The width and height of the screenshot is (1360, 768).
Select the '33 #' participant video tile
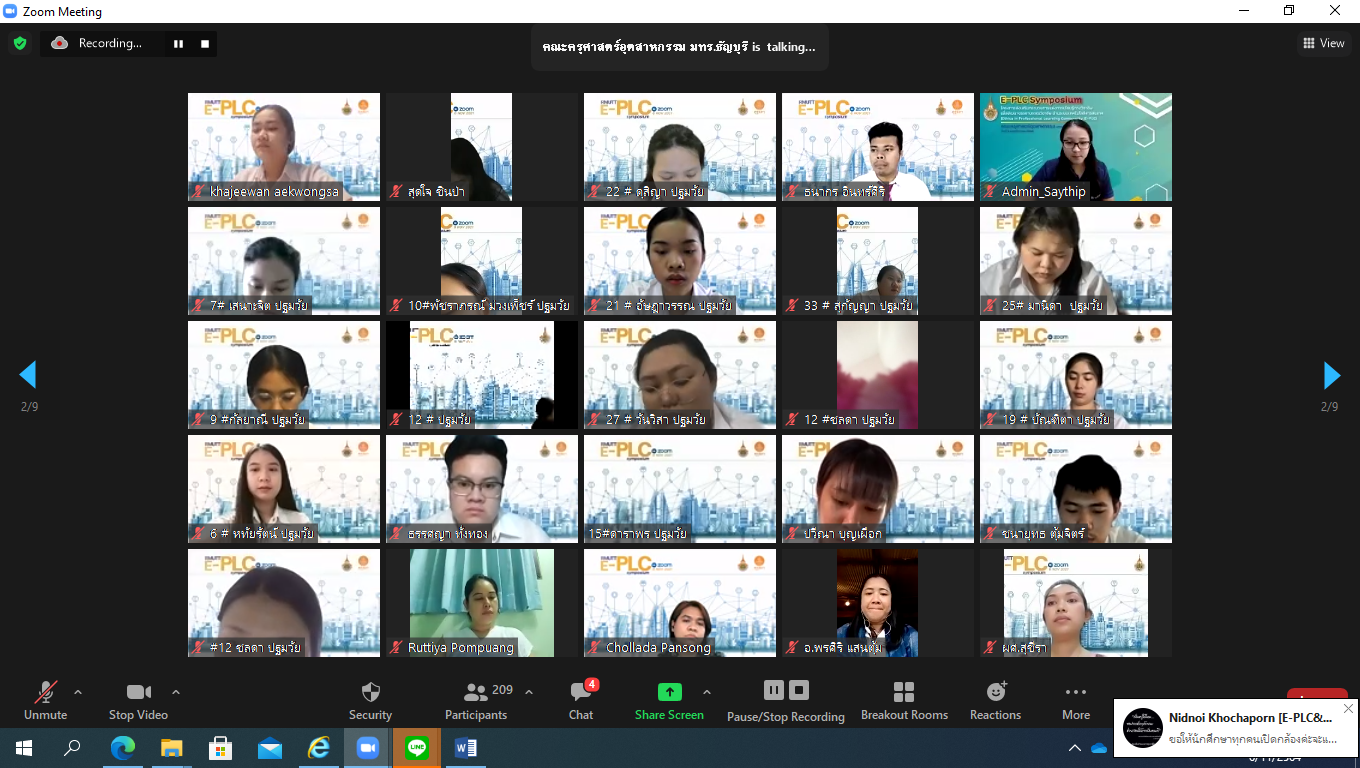(x=878, y=261)
